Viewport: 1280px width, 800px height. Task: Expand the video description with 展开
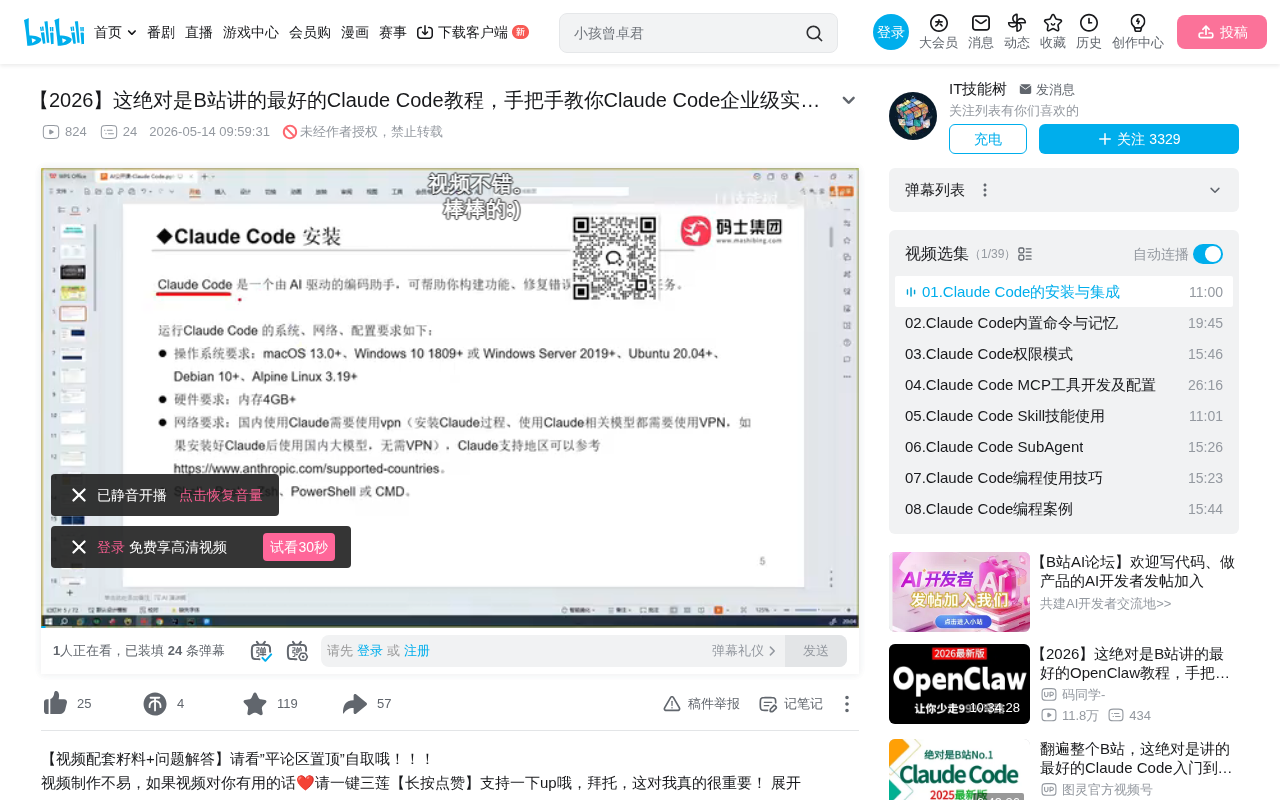pyautogui.click(x=786, y=783)
